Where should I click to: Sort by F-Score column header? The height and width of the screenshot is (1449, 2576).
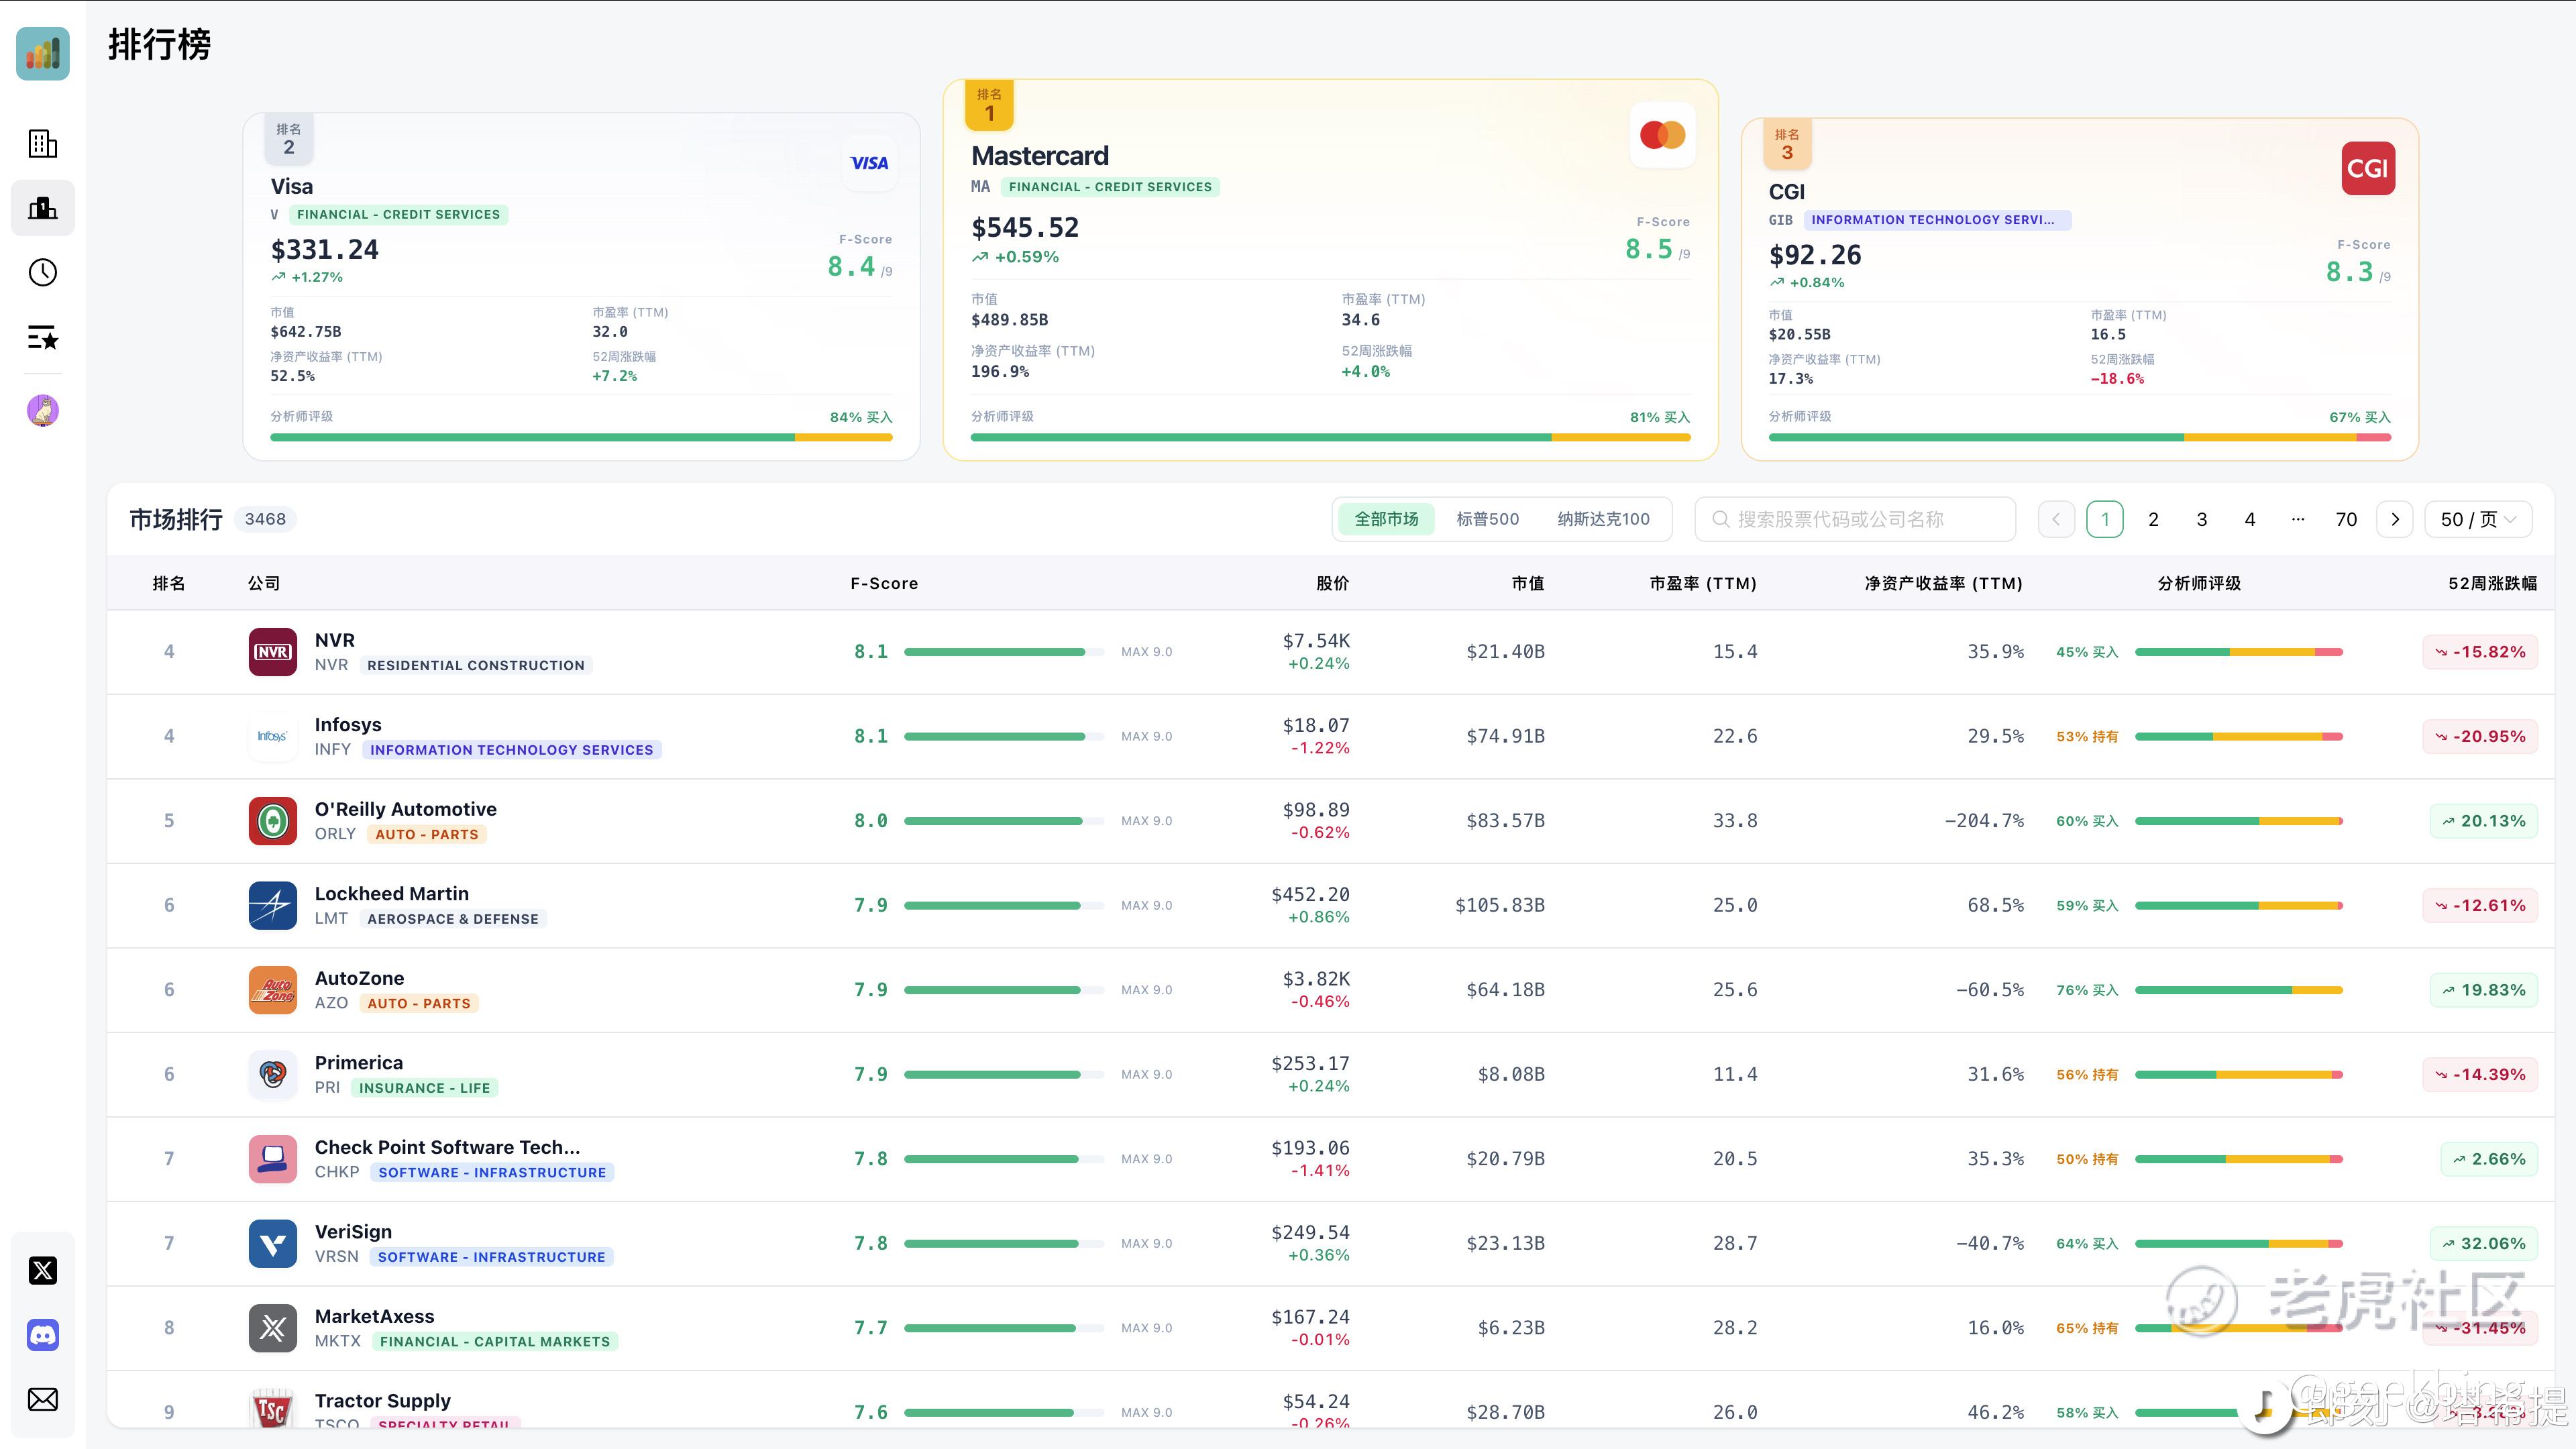884,583
